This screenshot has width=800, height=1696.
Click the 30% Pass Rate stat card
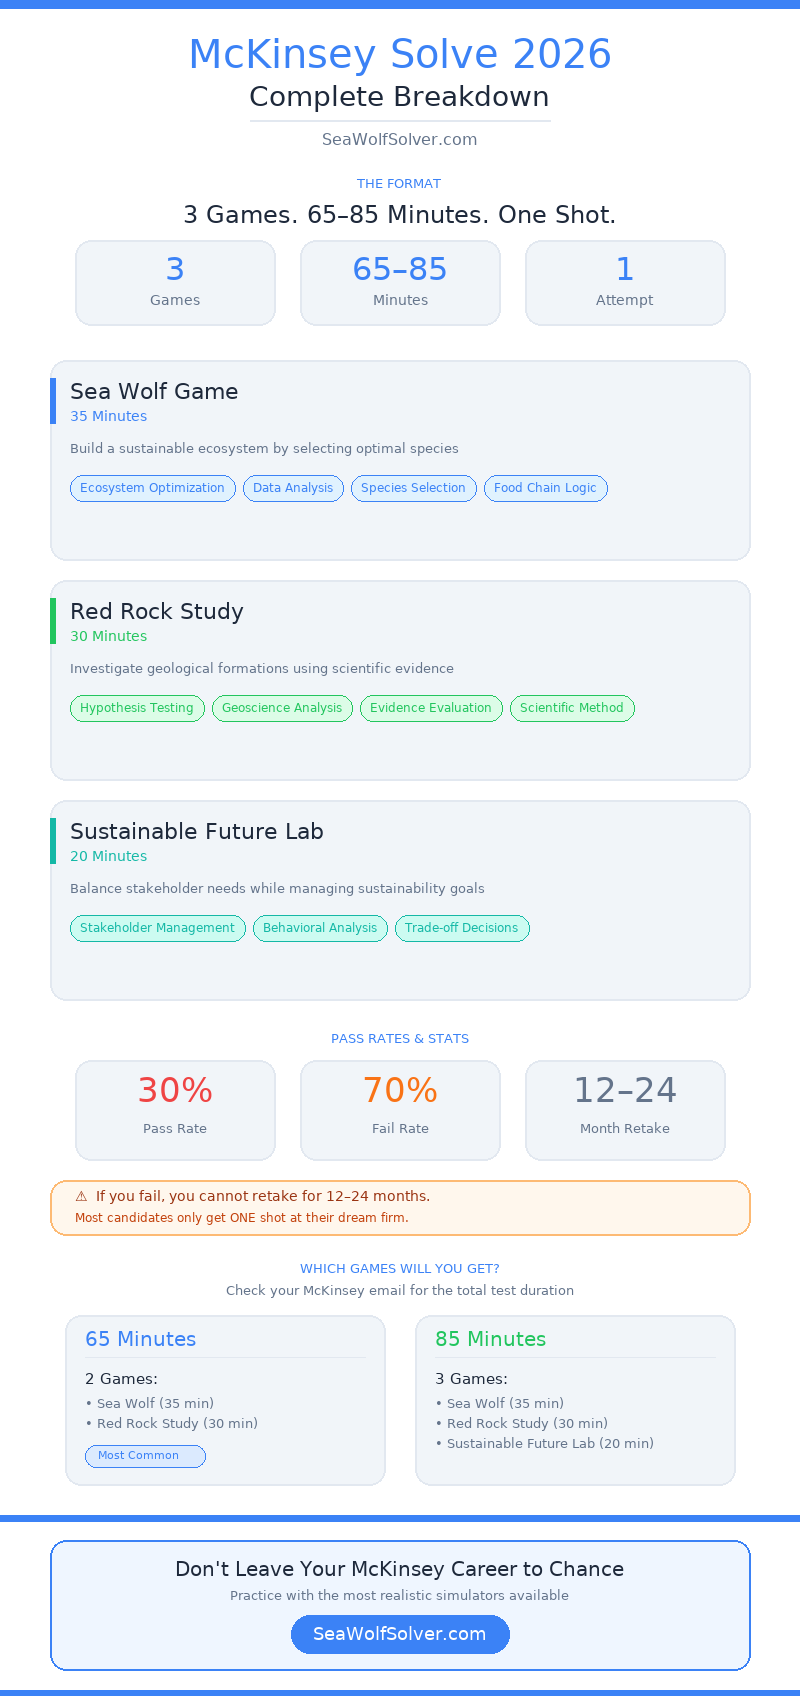point(175,1110)
